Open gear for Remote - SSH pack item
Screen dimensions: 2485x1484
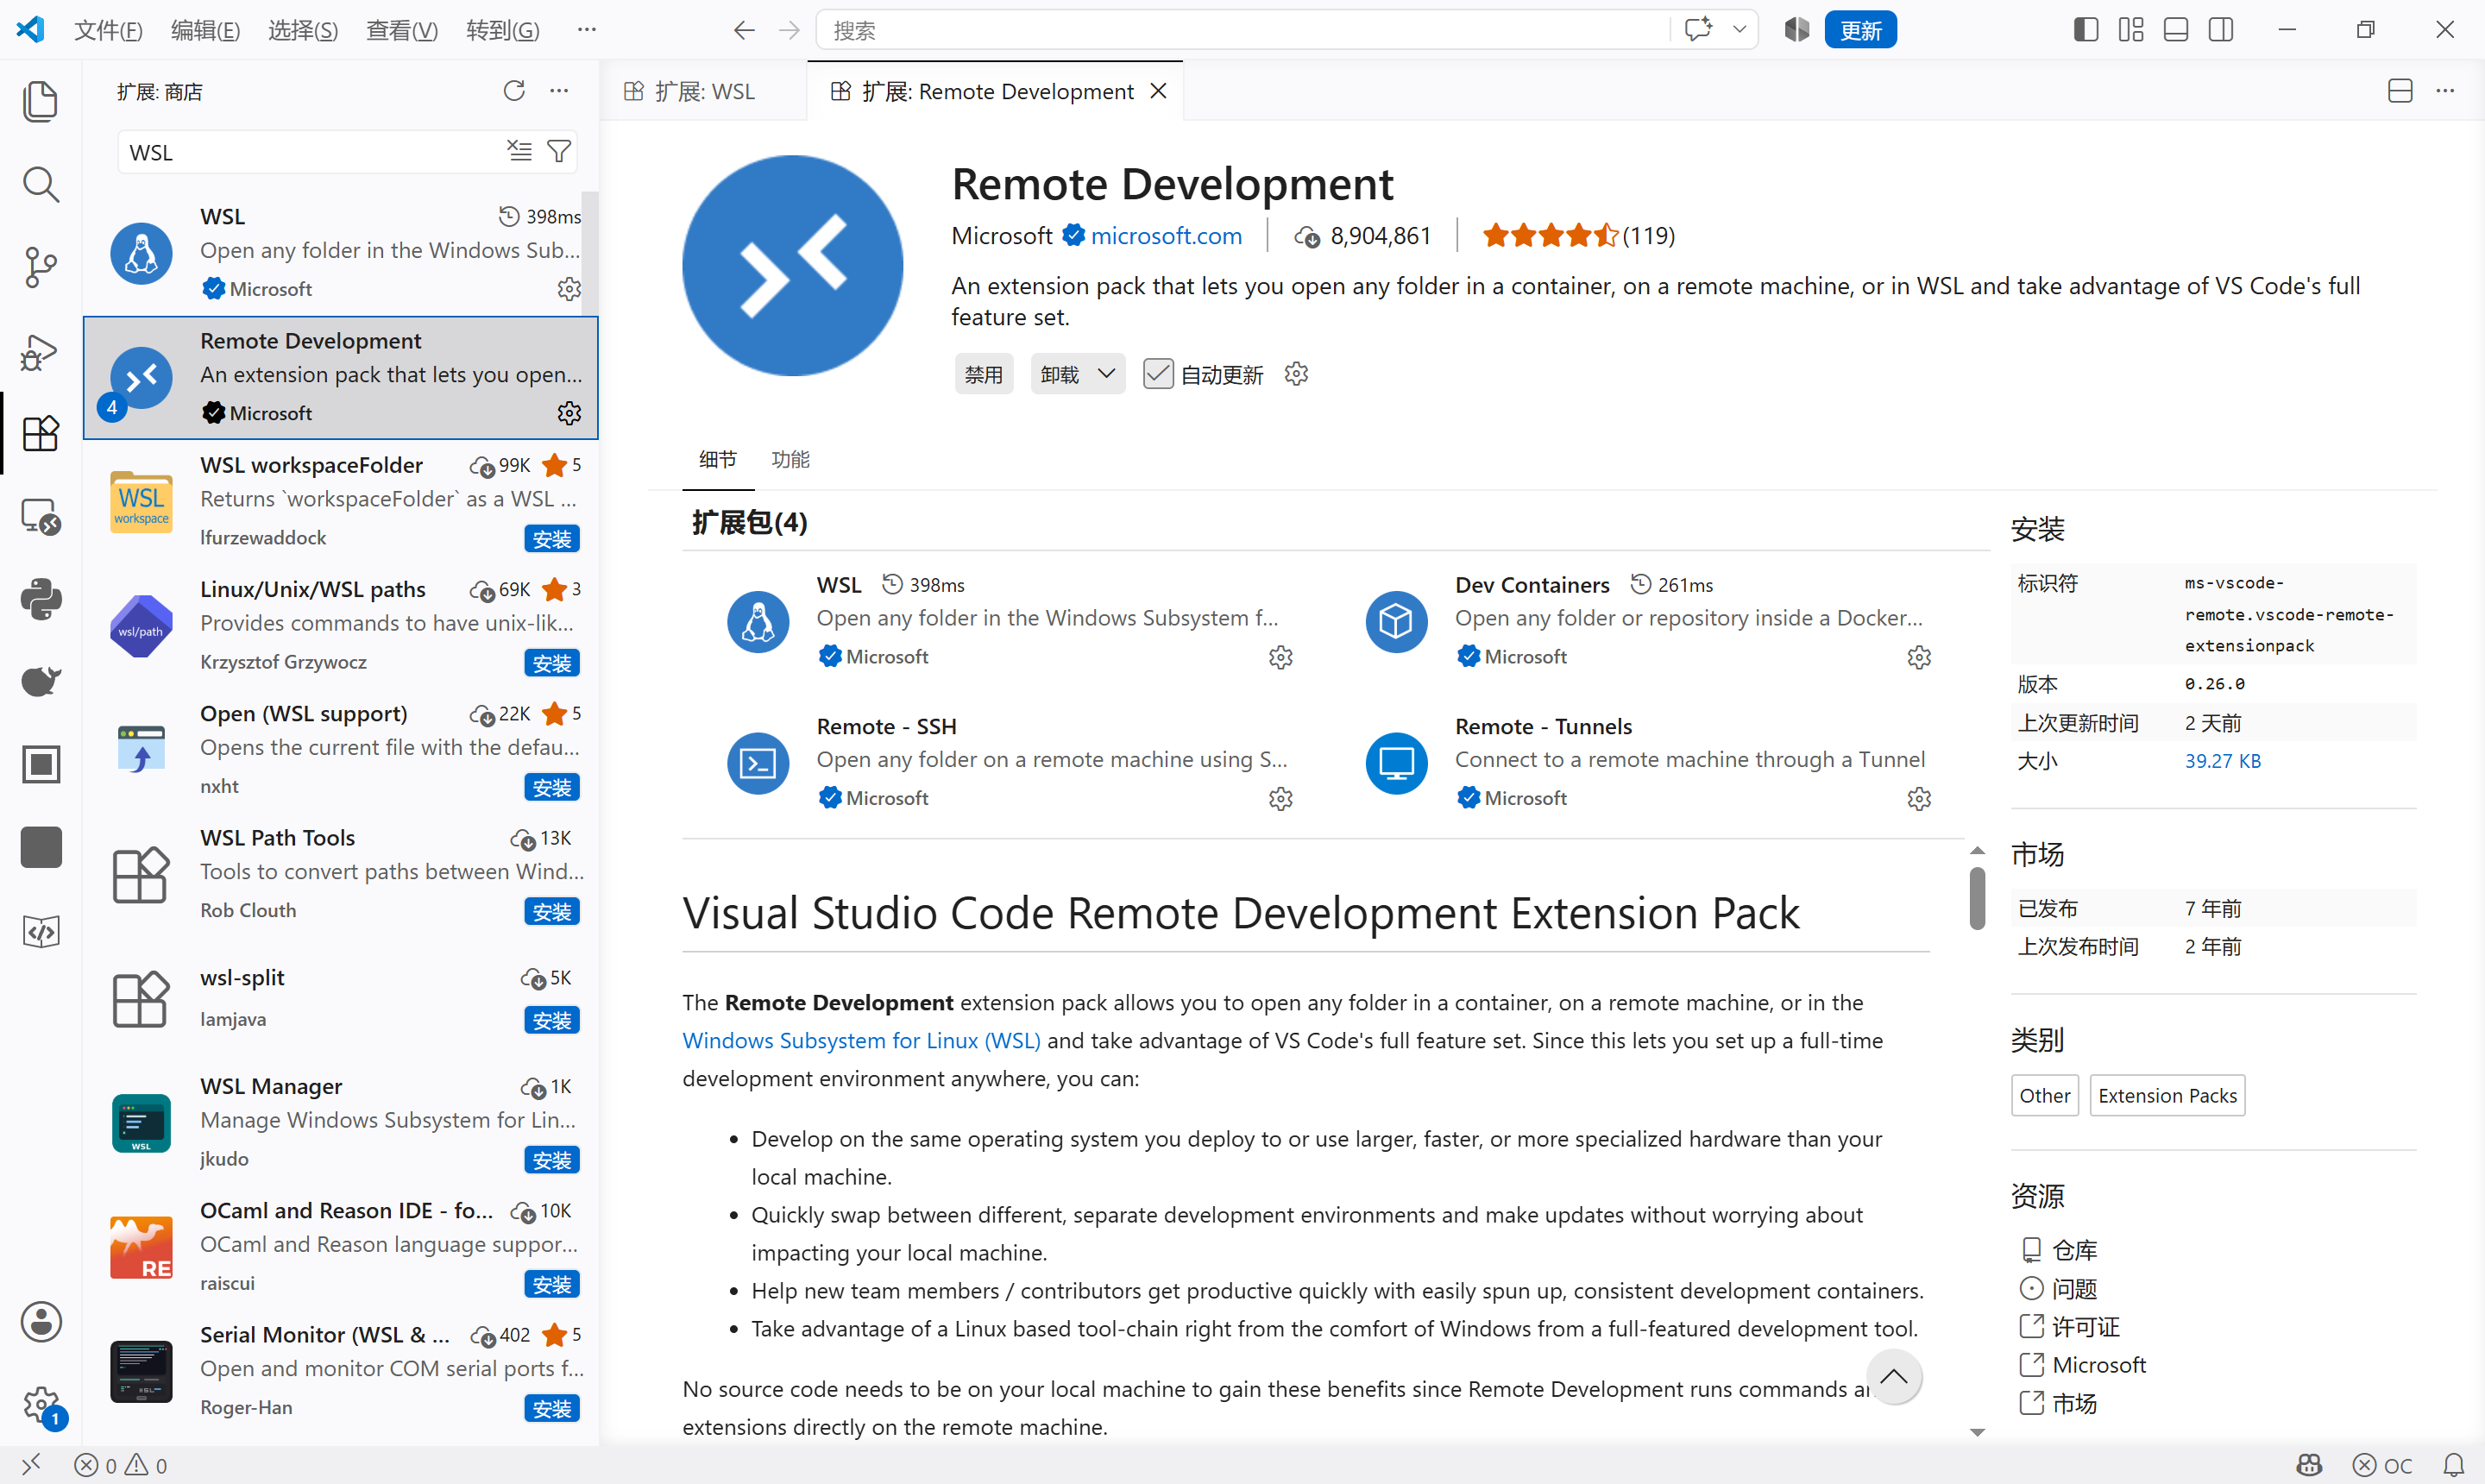tap(1281, 798)
